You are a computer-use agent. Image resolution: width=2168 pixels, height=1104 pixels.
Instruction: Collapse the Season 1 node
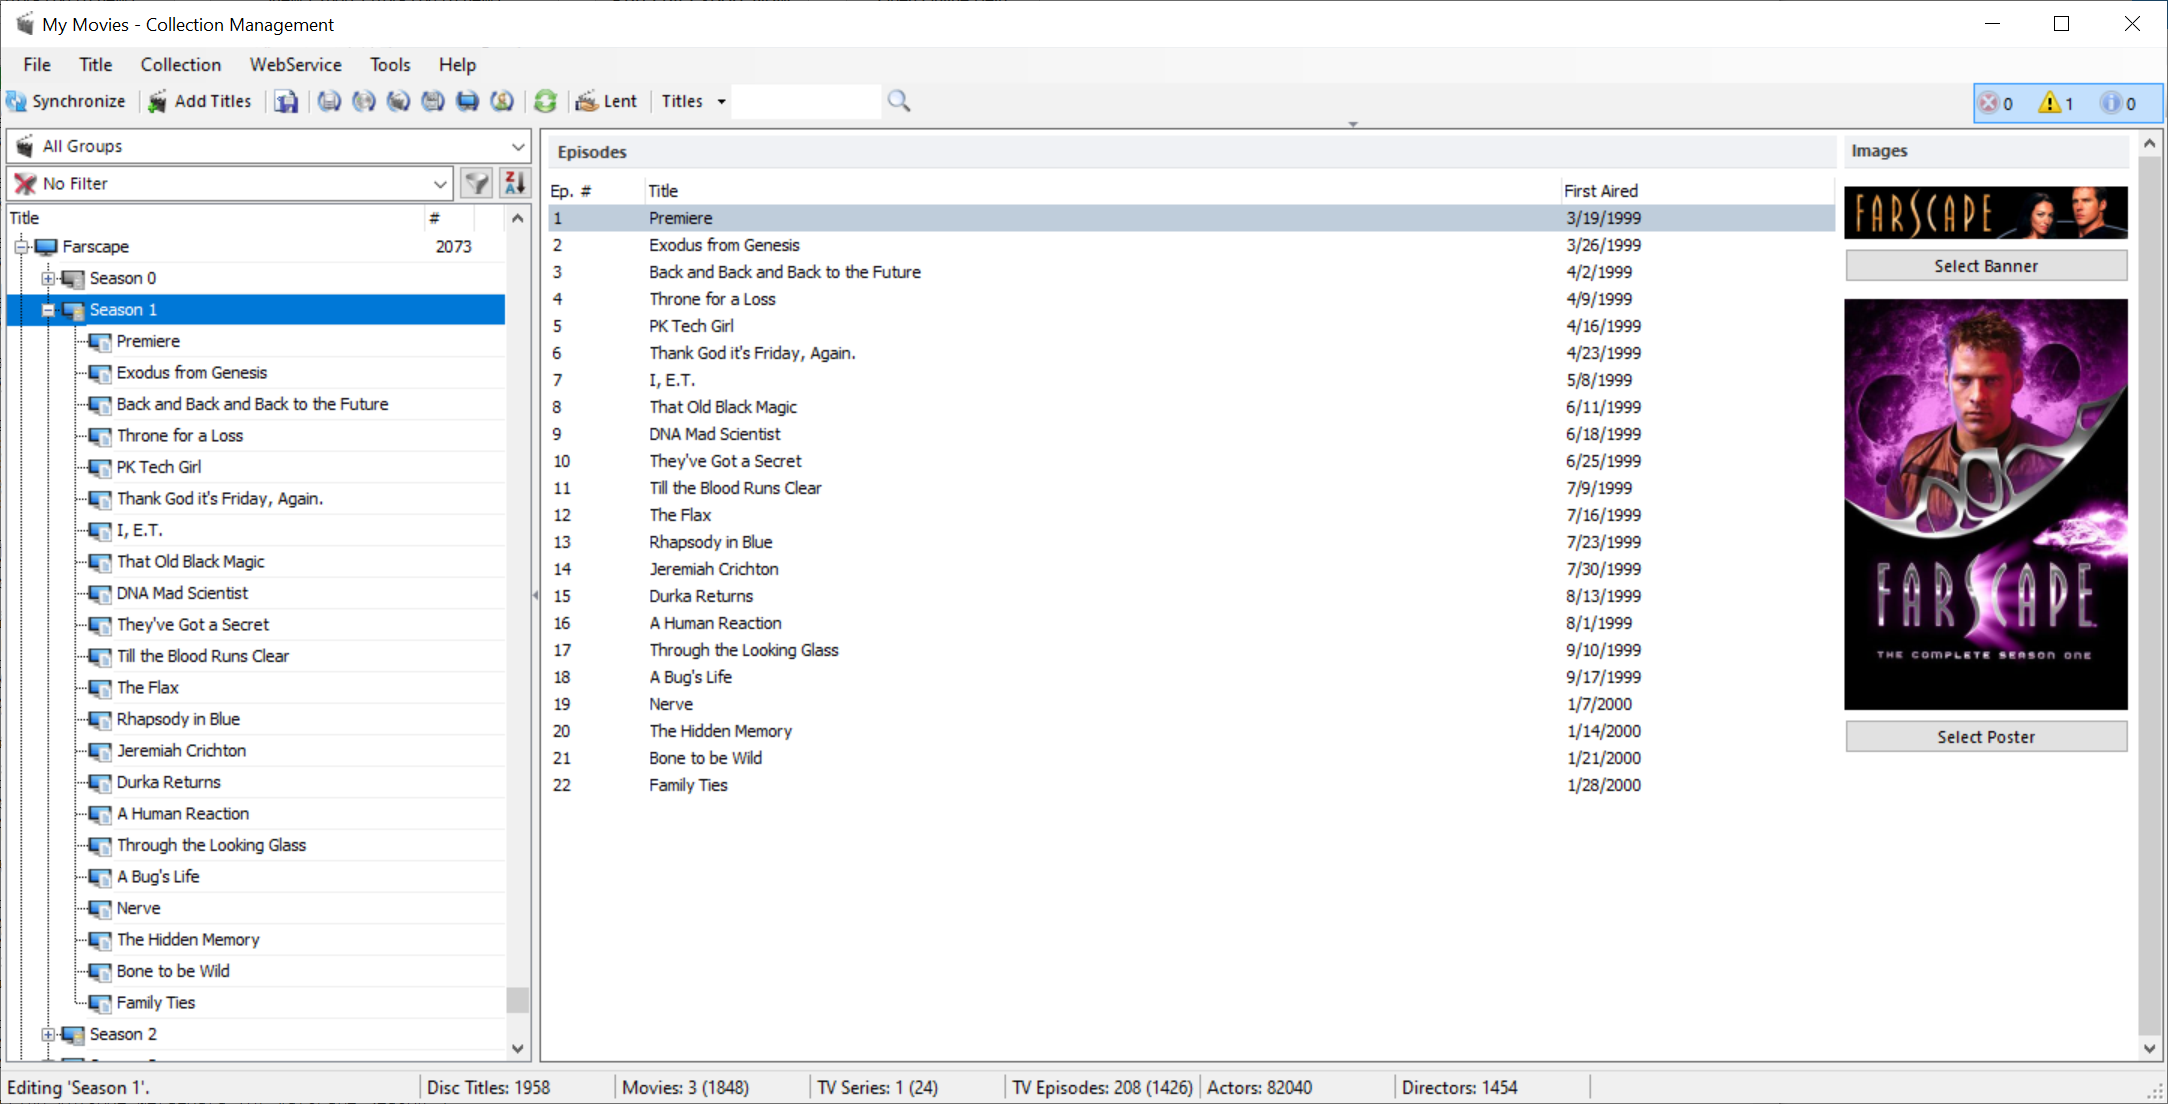(x=47, y=310)
